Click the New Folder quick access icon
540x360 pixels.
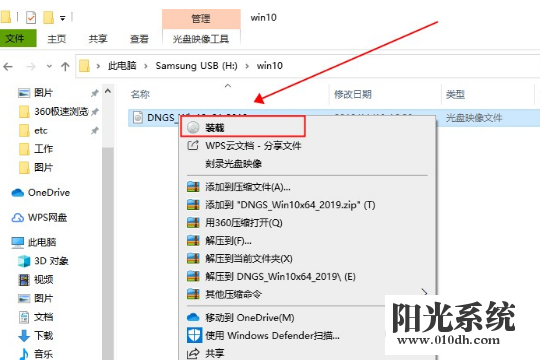click(x=48, y=17)
